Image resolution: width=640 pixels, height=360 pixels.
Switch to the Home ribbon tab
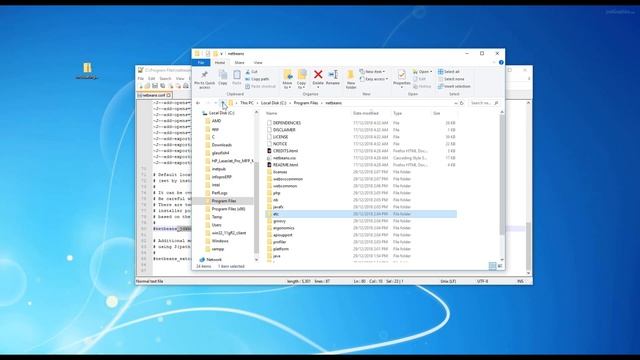[220, 62]
